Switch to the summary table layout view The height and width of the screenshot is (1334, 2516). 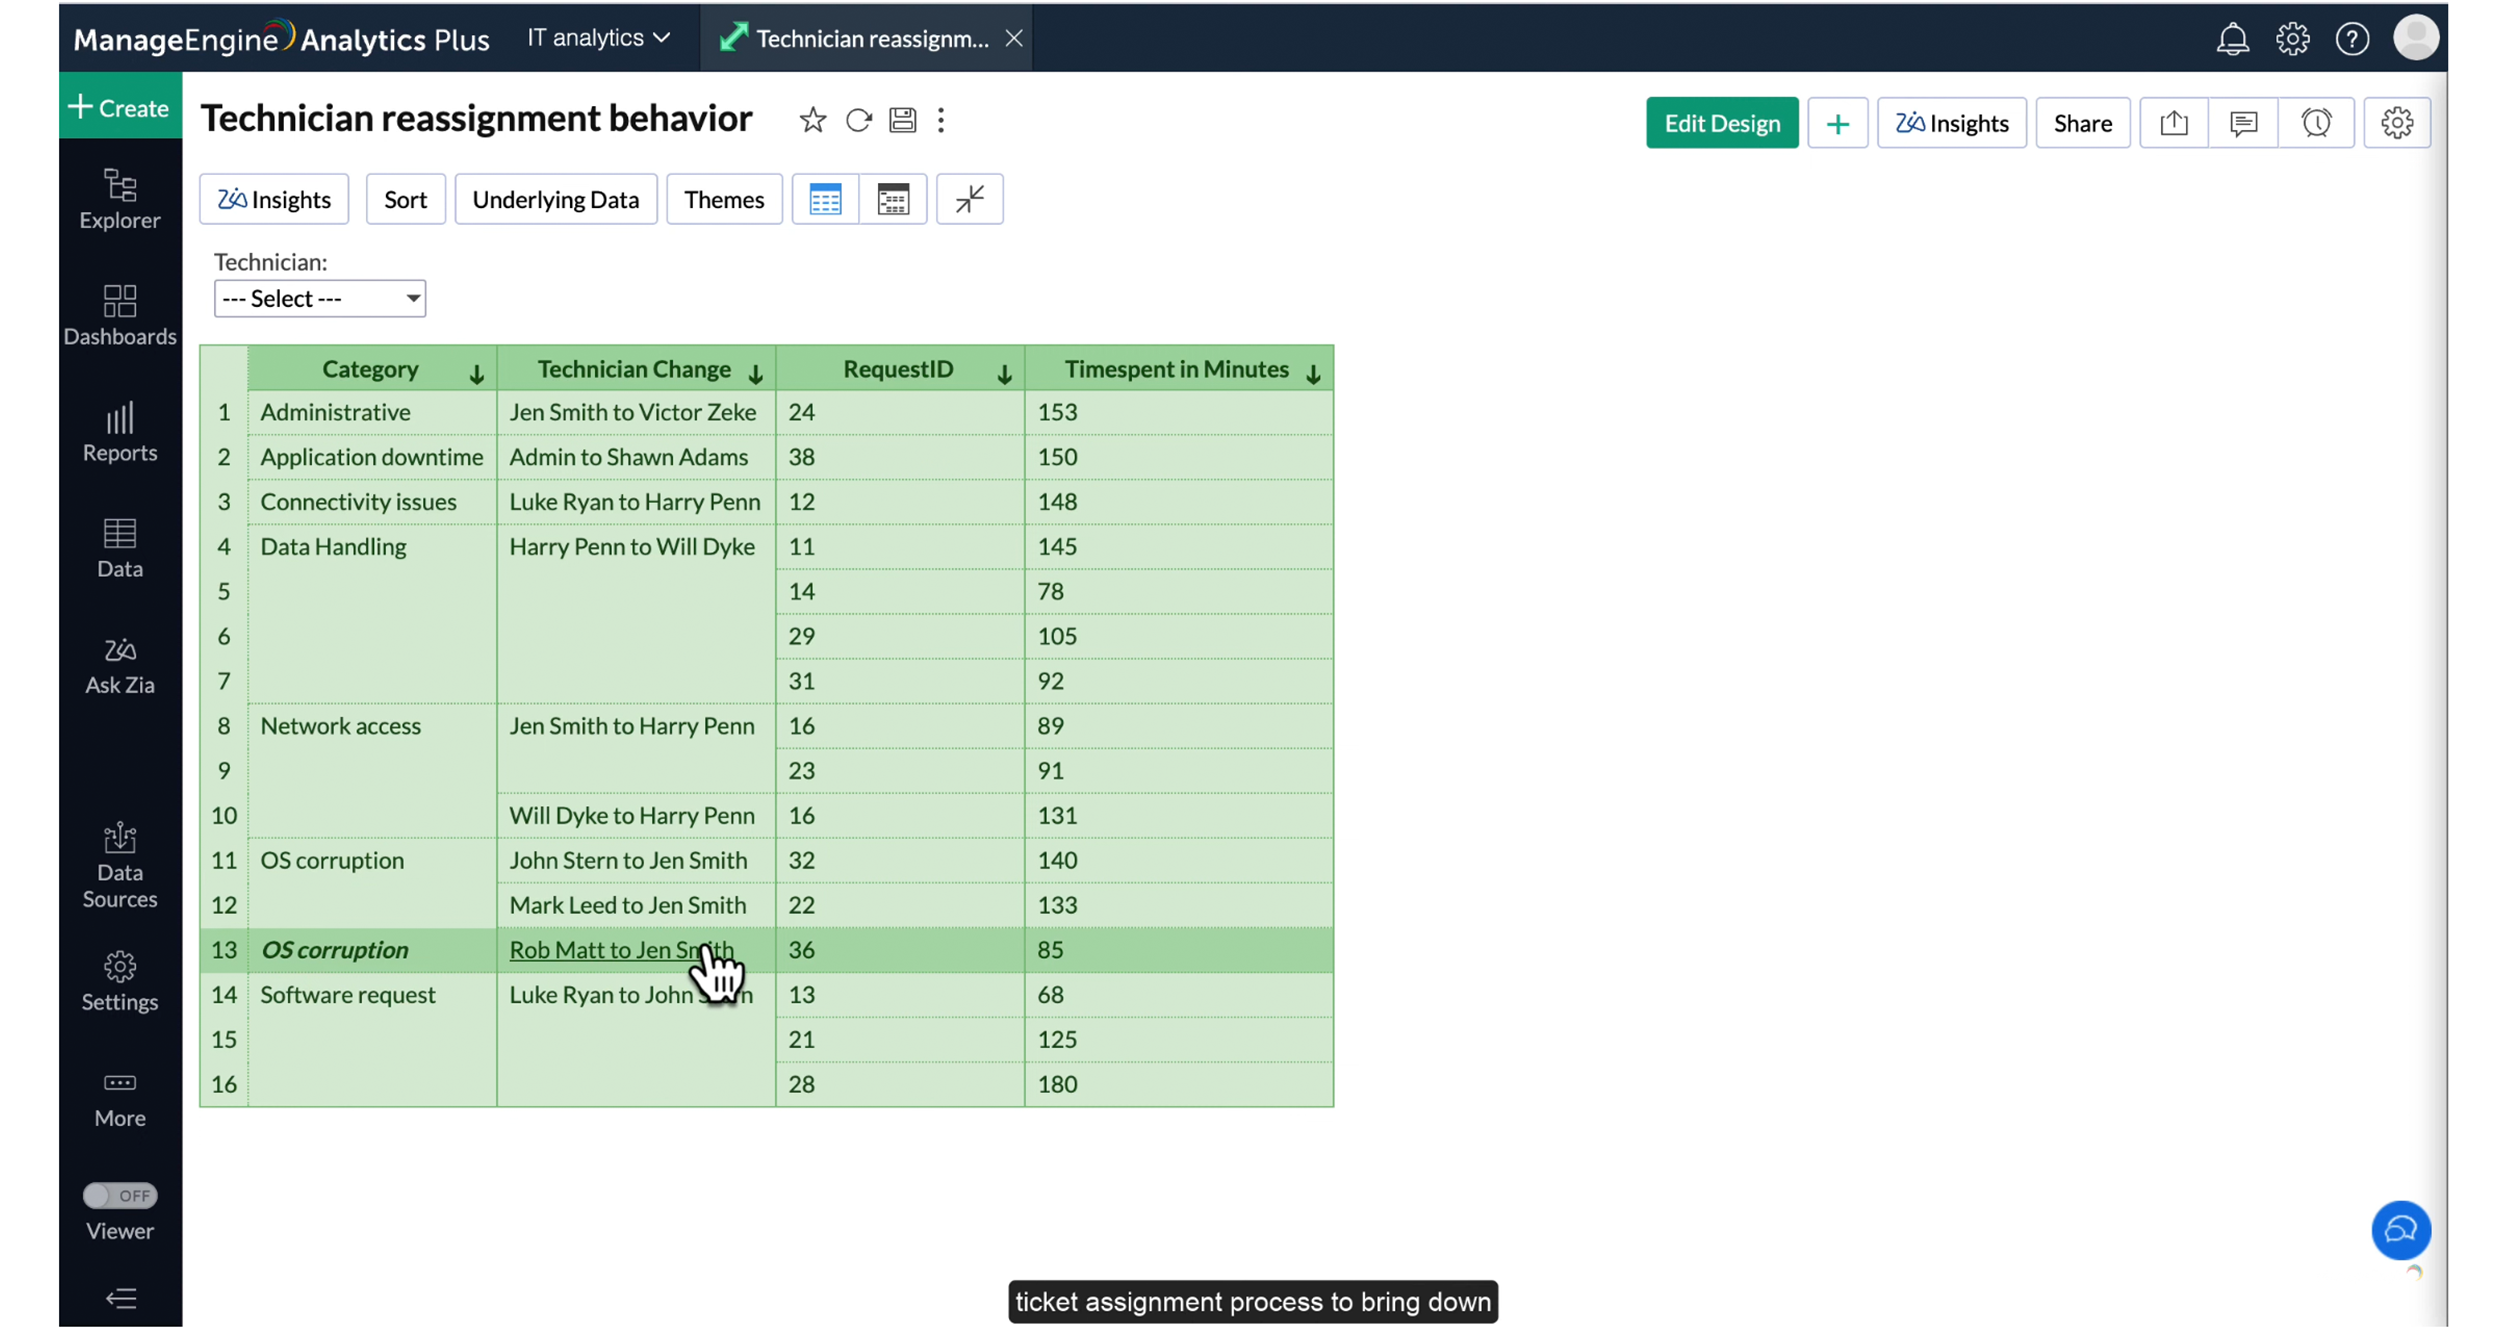pyautogui.click(x=893, y=199)
